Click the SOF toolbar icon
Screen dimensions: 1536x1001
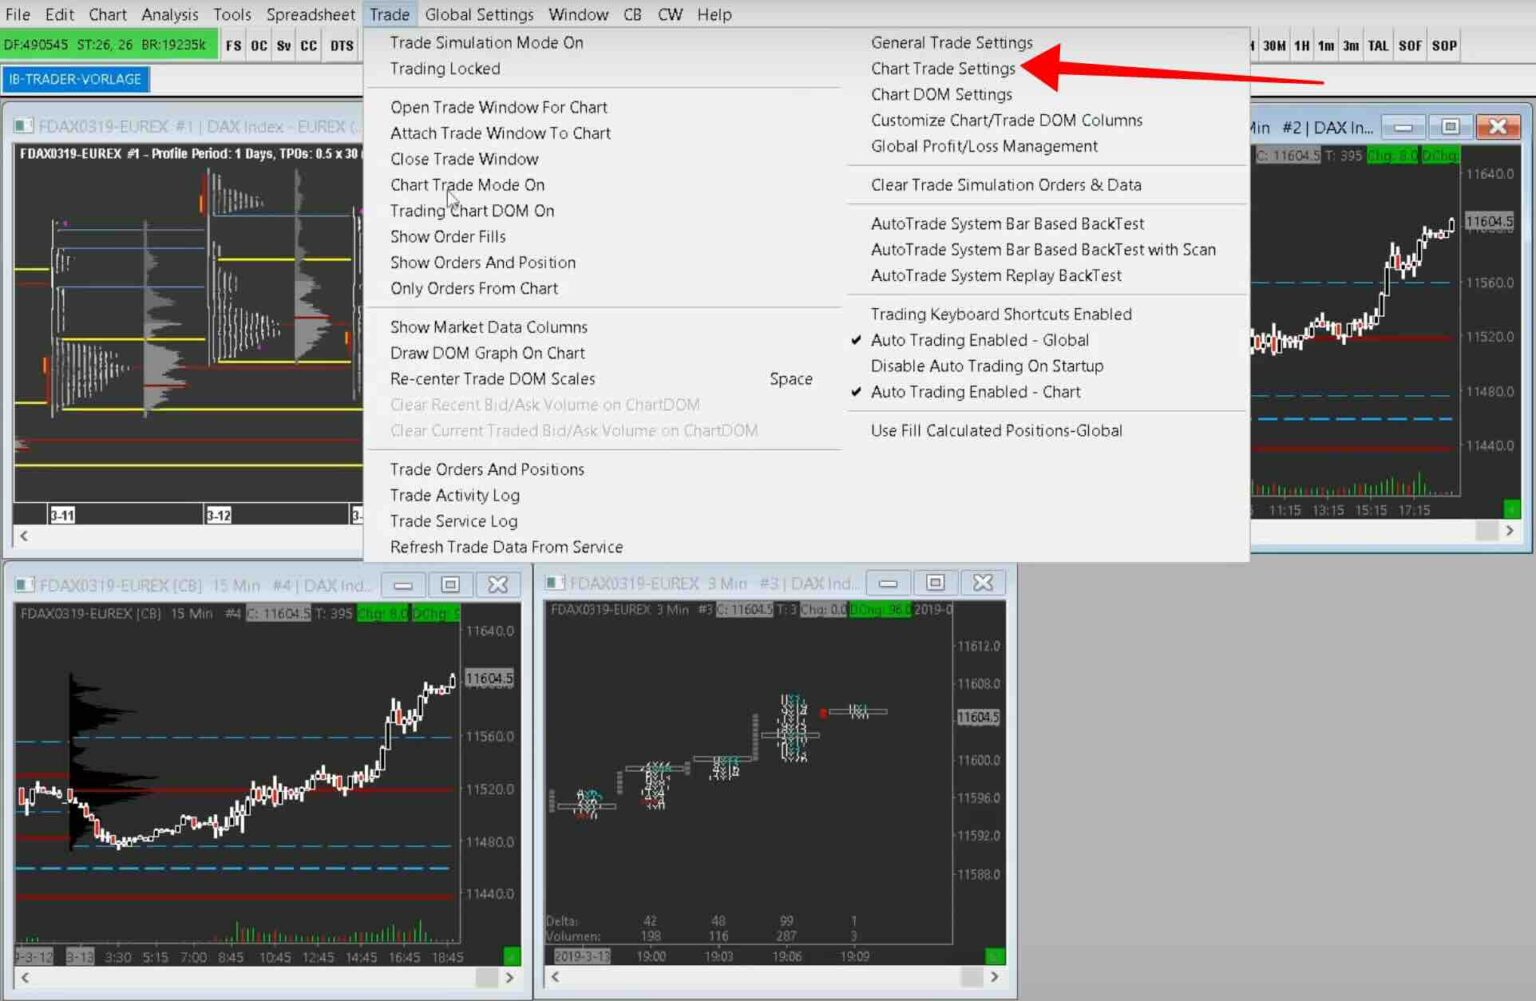1410,45
